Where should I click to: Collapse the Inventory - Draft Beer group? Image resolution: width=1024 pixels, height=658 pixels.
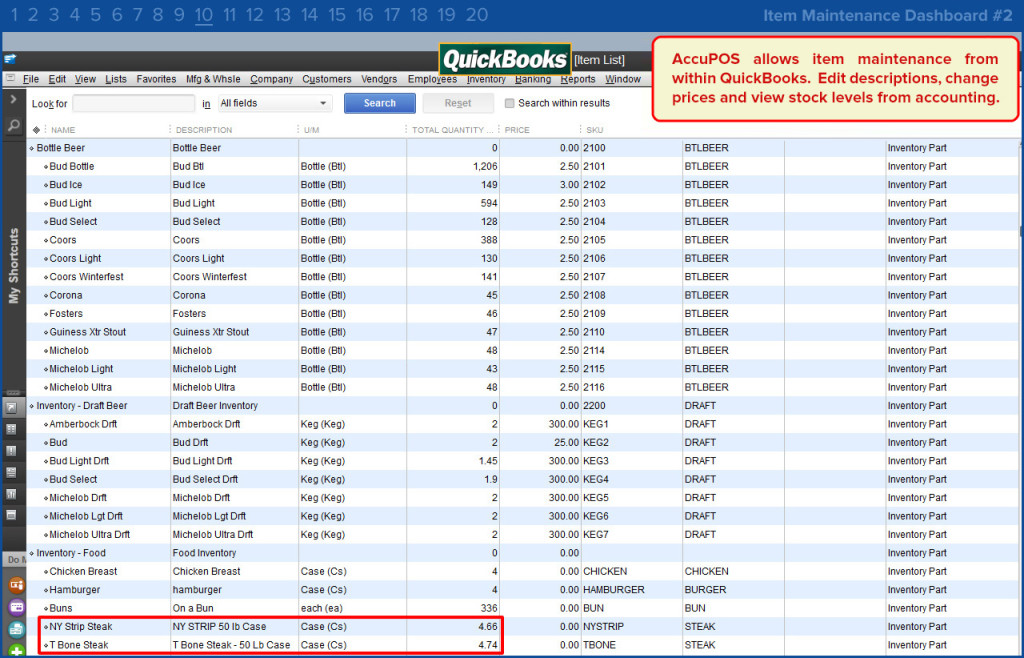coord(32,406)
